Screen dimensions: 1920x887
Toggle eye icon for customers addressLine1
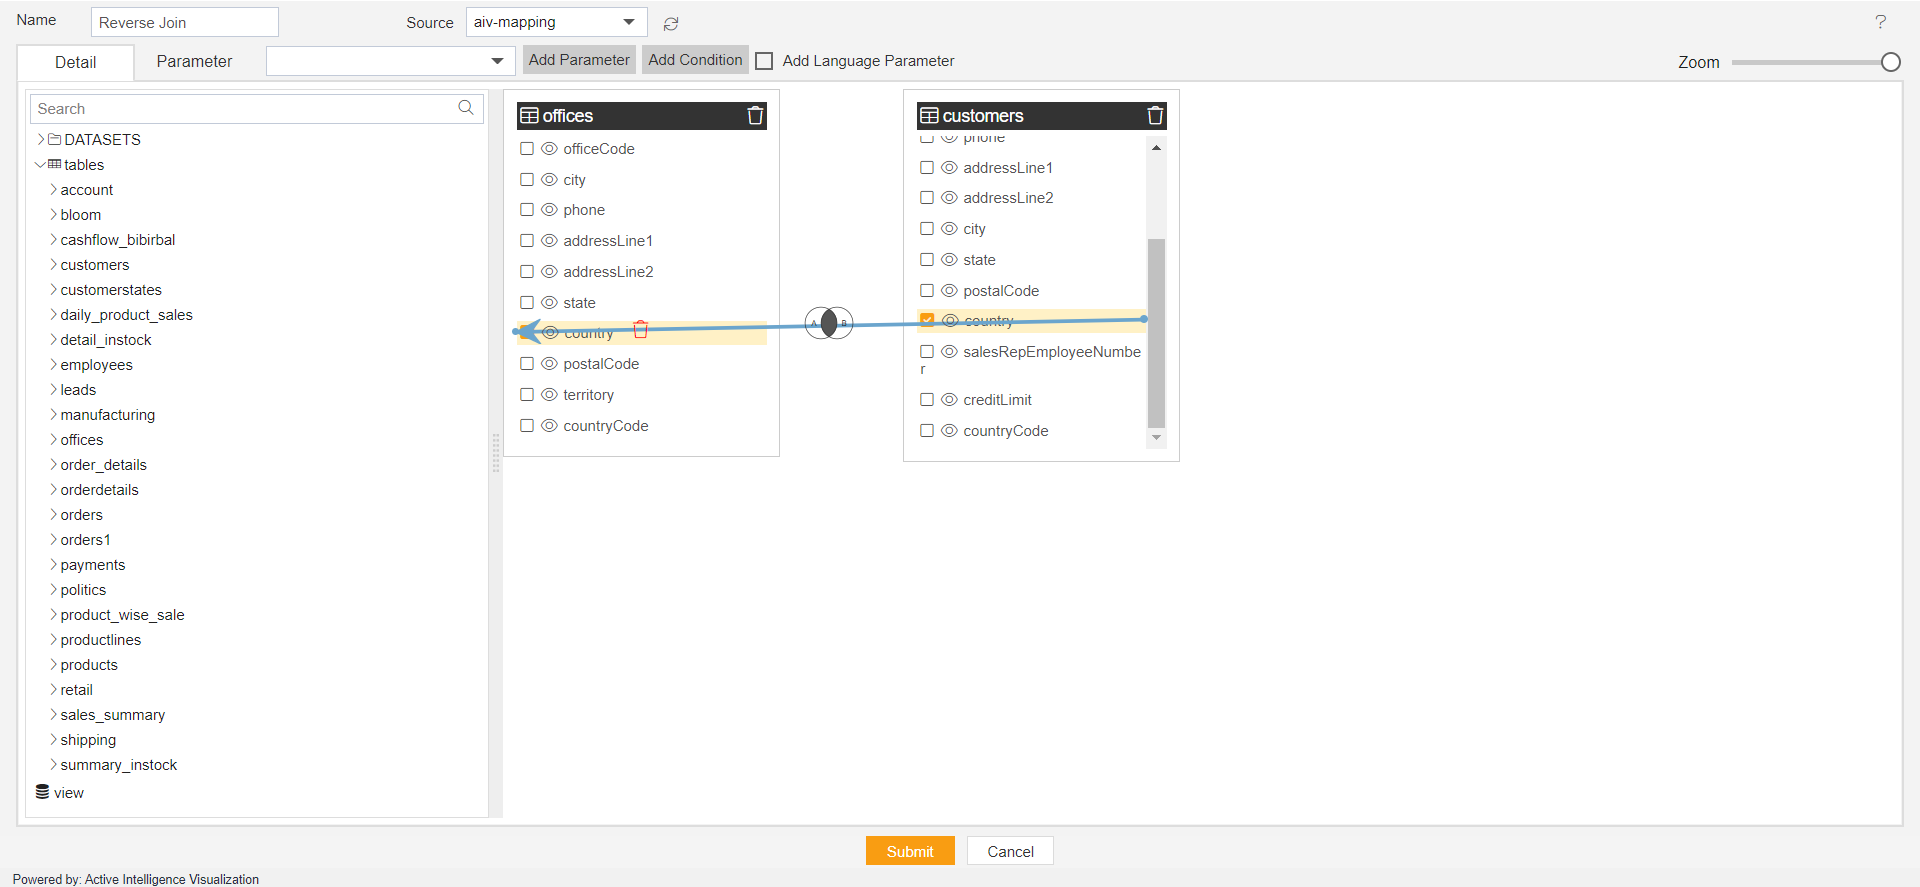(949, 168)
